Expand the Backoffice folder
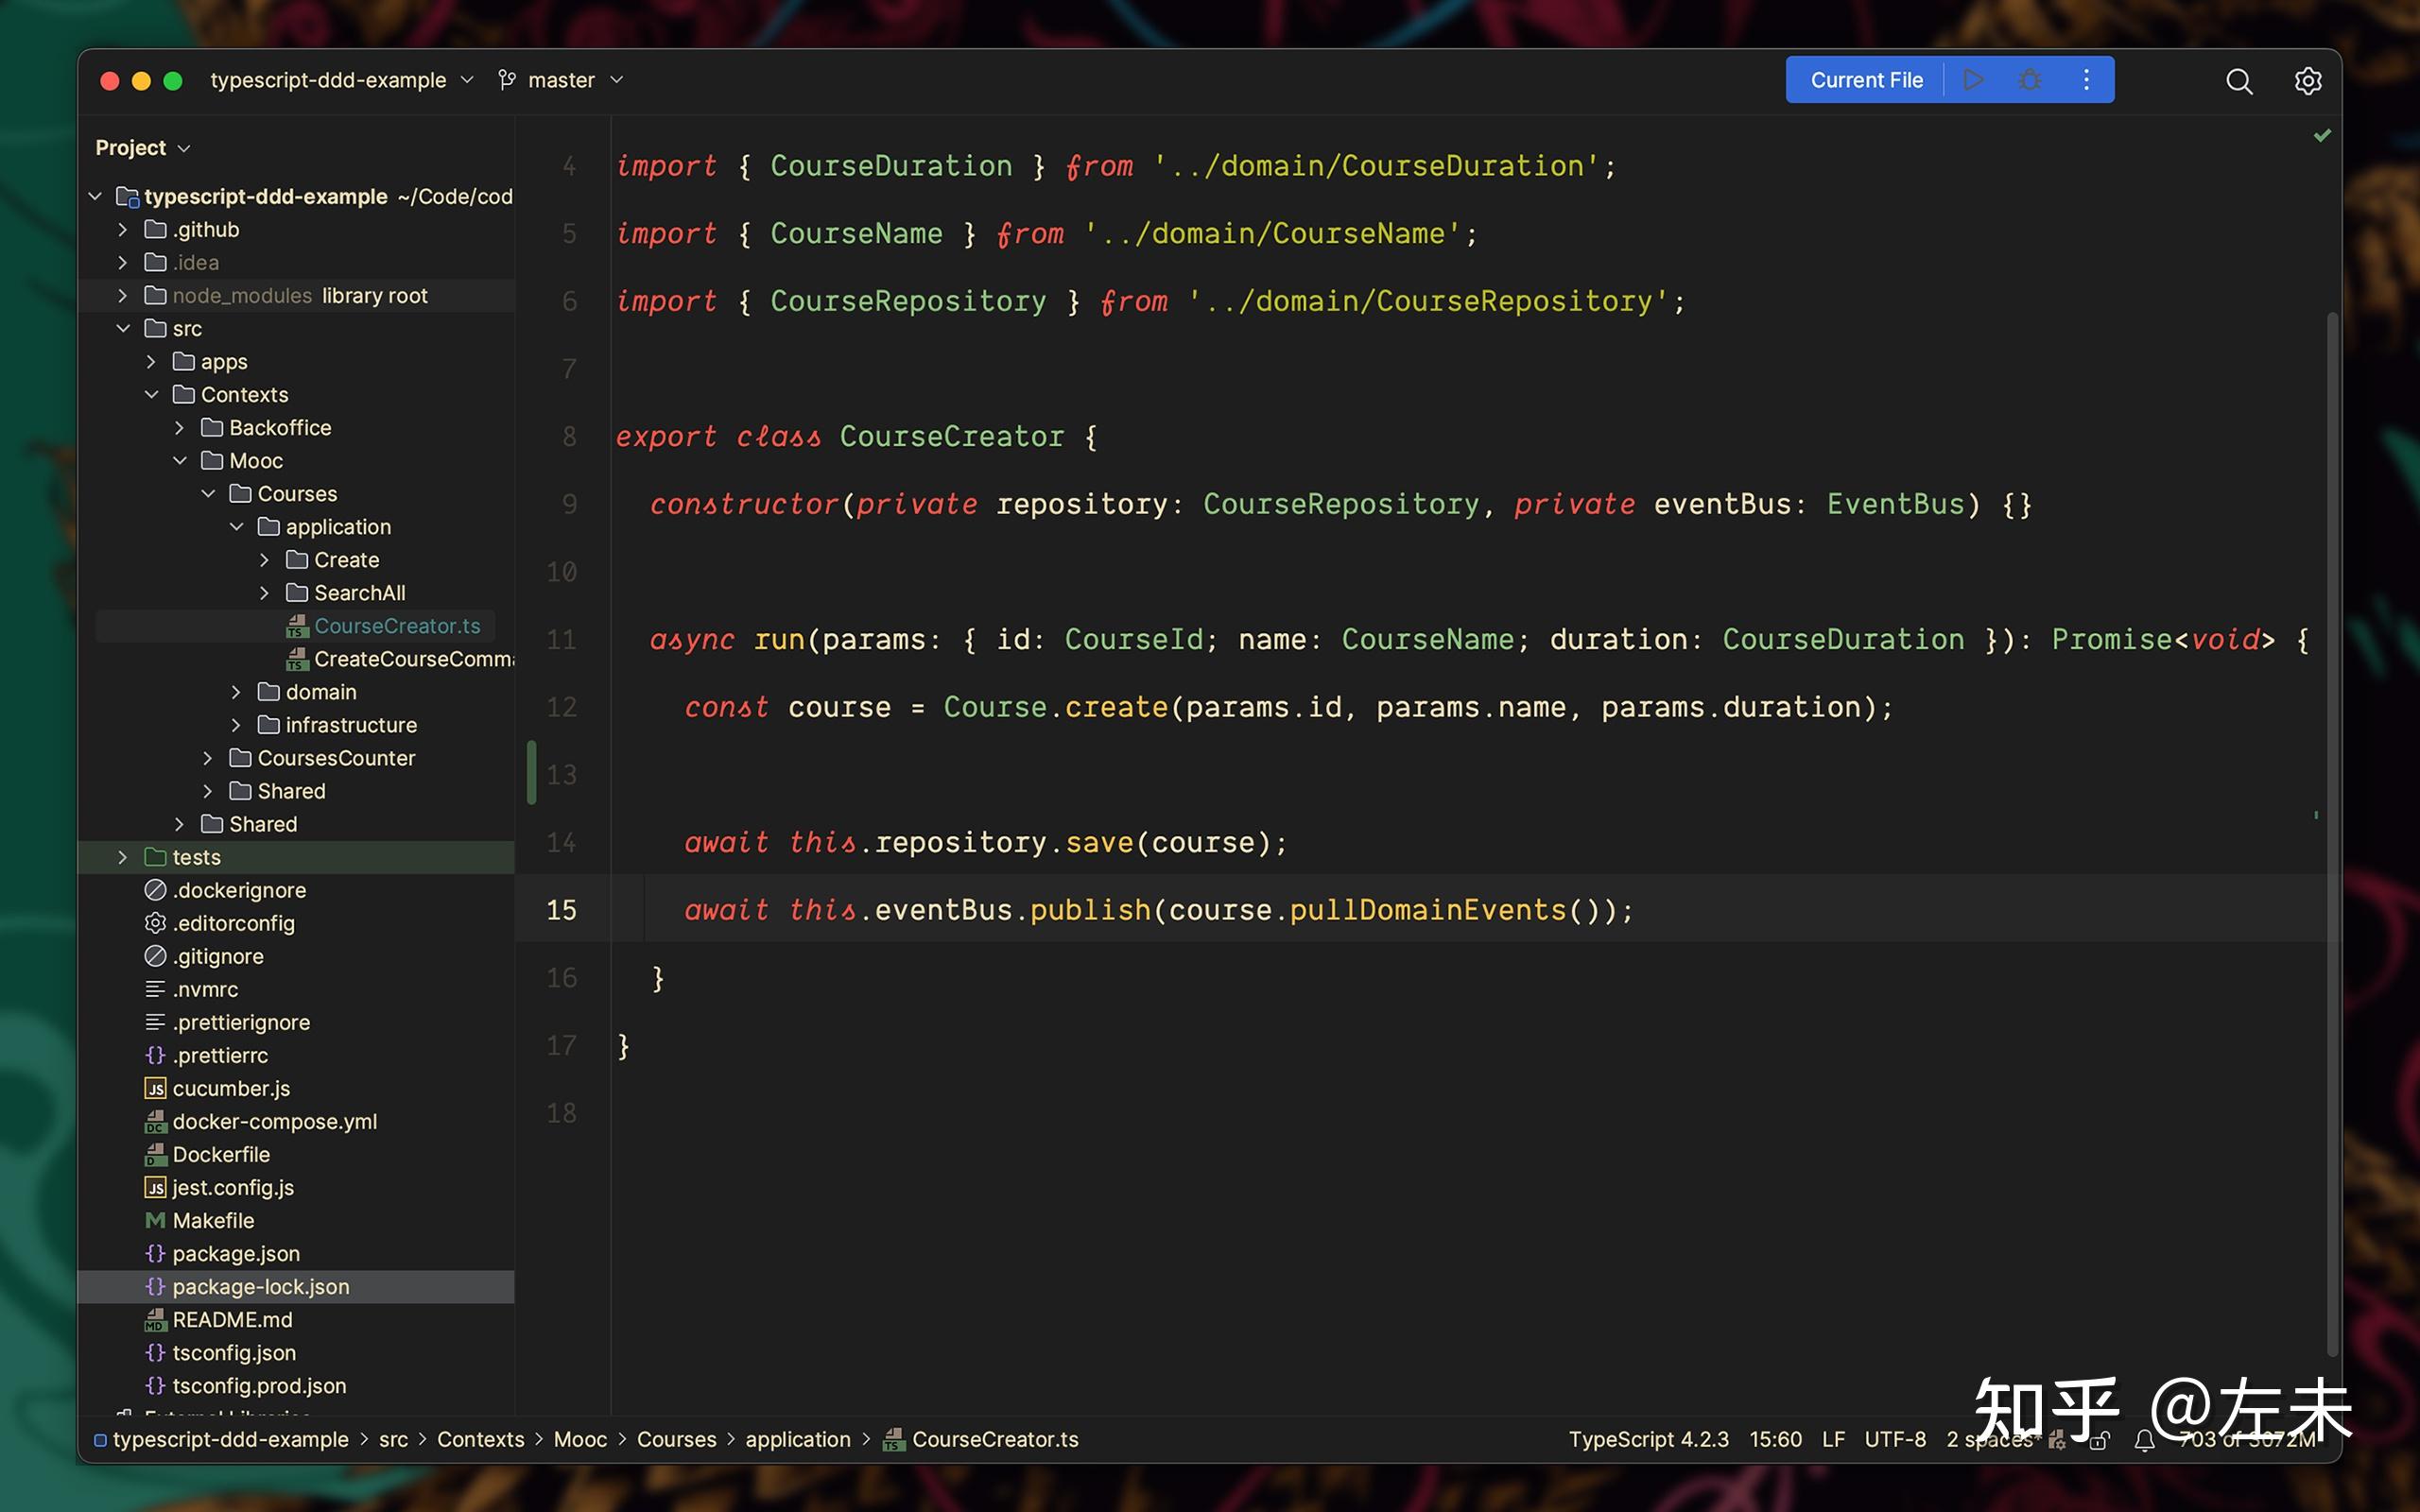The height and width of the screenshot is (1512, 2420). tap(180, 428)
